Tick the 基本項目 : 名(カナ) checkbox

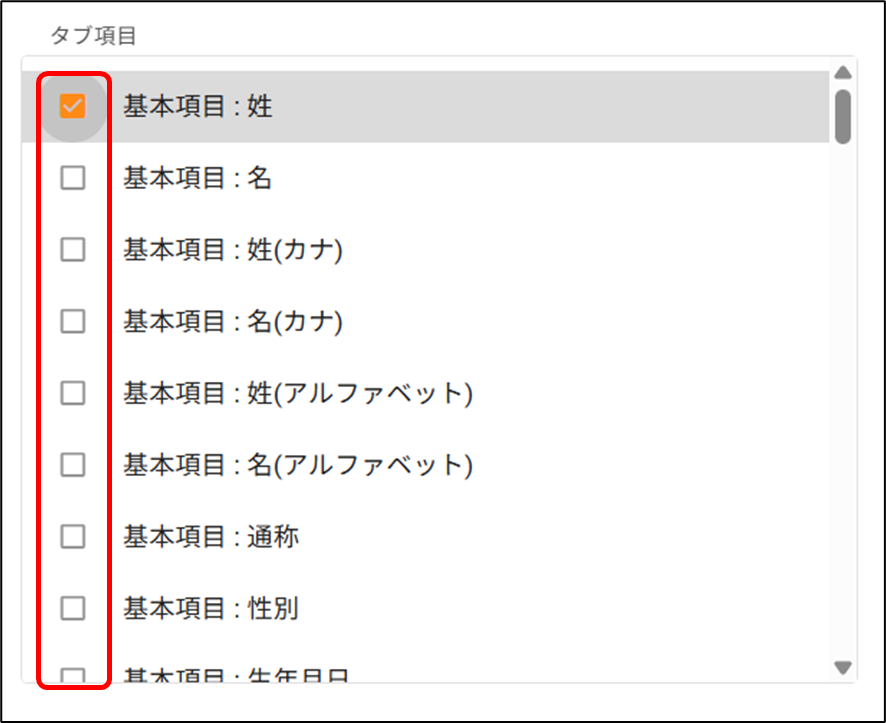tap(73, 321)
